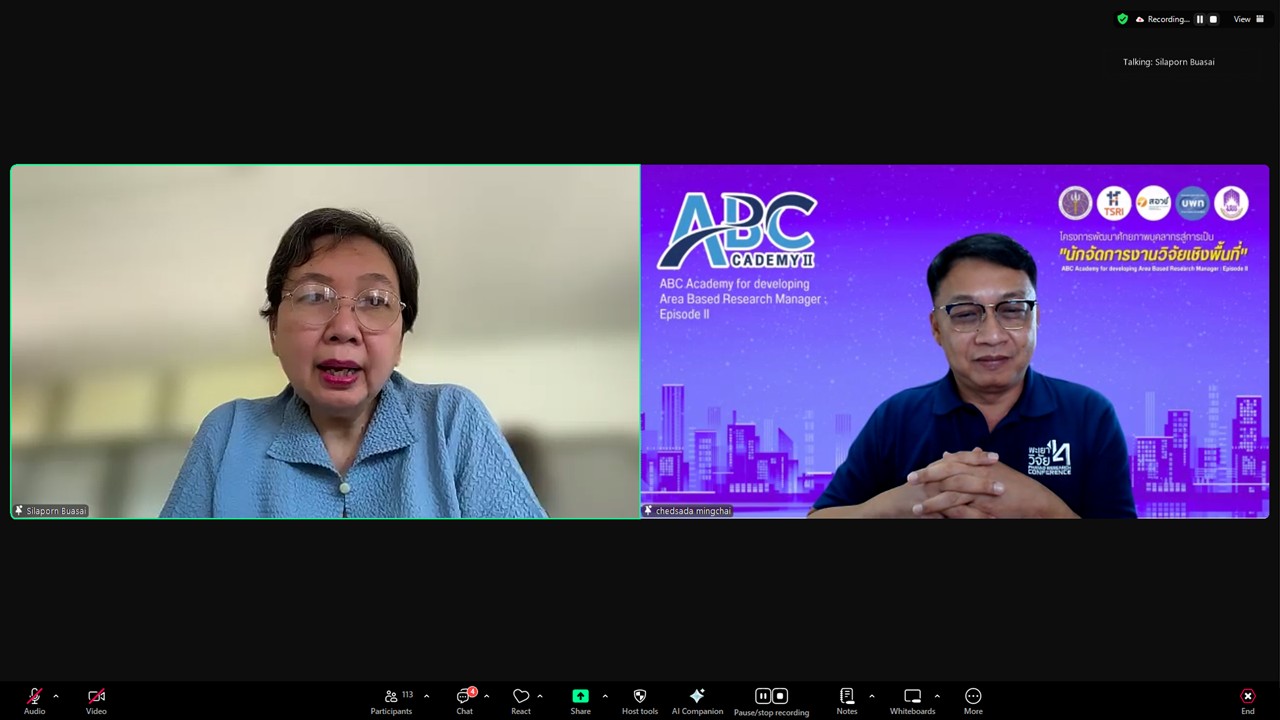
Task: Expand the chevron next to Notes
Action: (x=871, y=696)
